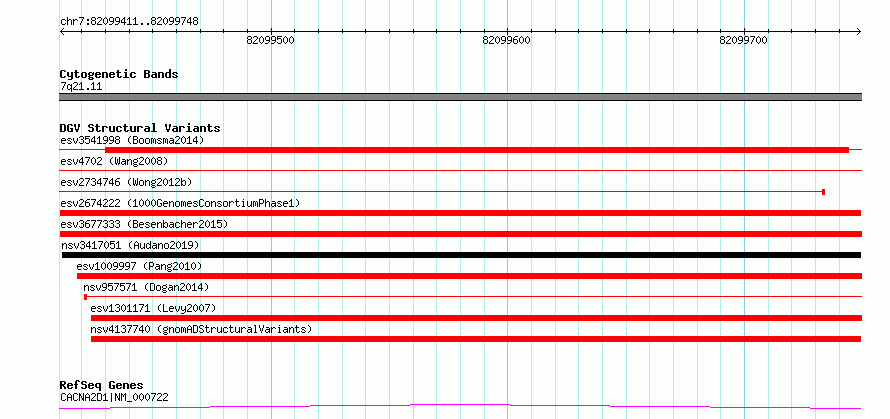The image size is (890, 419).
Task: Click the CACNA2D1|NM_000722 gene label
Action: point(114,397)
